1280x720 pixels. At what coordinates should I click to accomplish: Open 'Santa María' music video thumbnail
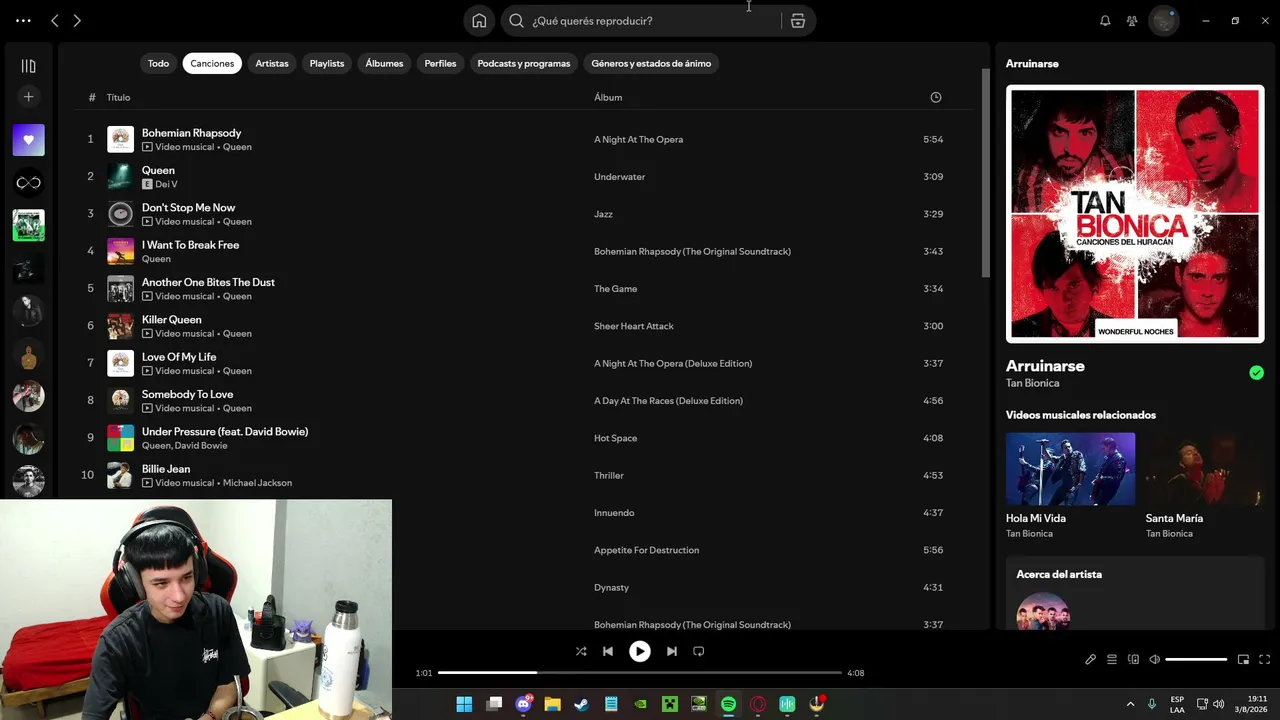[x=1205, y=469]
